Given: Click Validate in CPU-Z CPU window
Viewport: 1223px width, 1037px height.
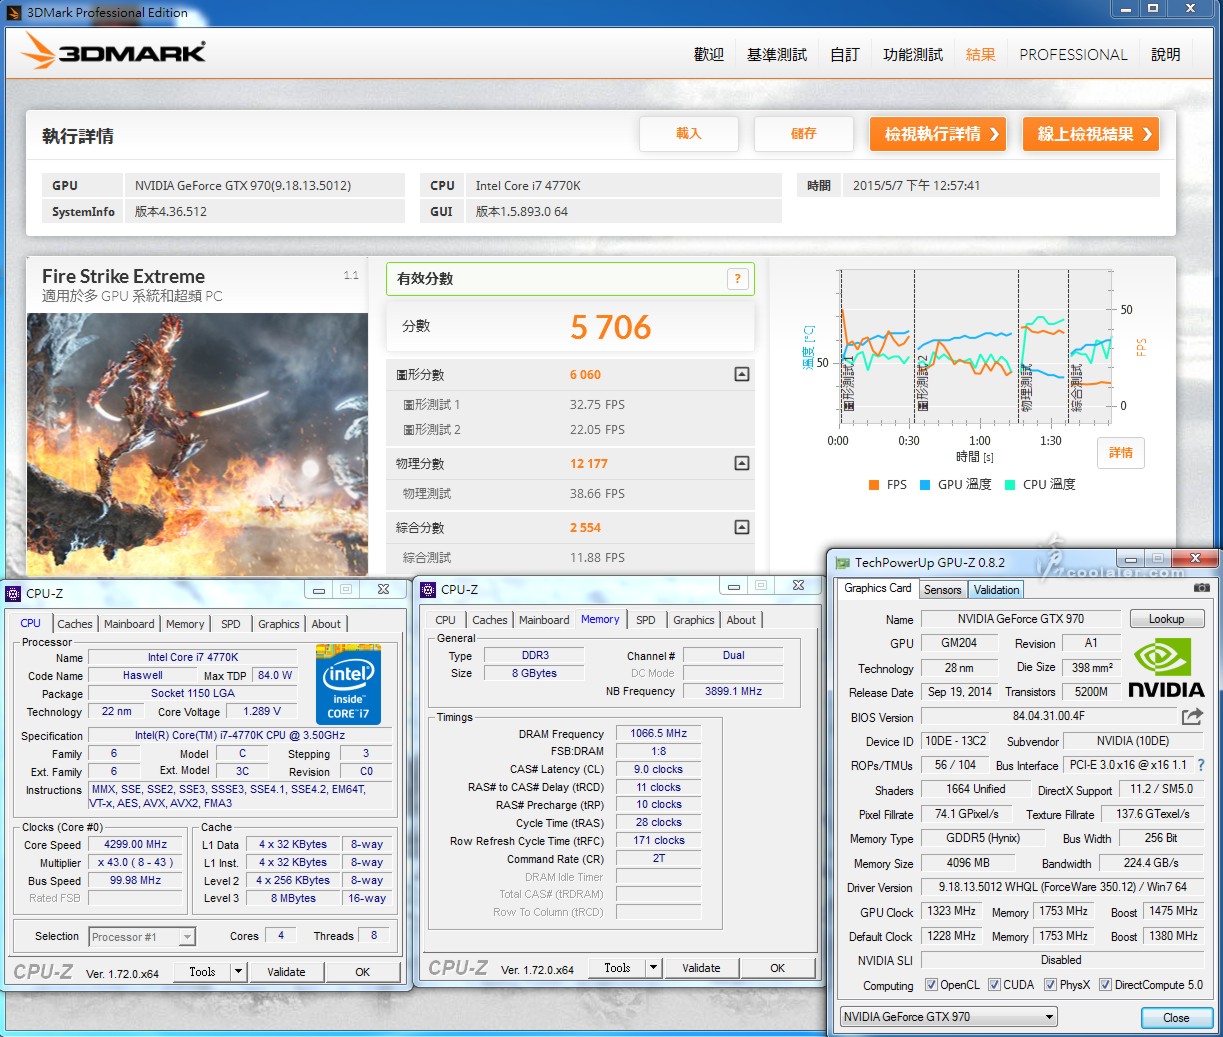Looking at the screenshot, I should click(x=286, y=971).
